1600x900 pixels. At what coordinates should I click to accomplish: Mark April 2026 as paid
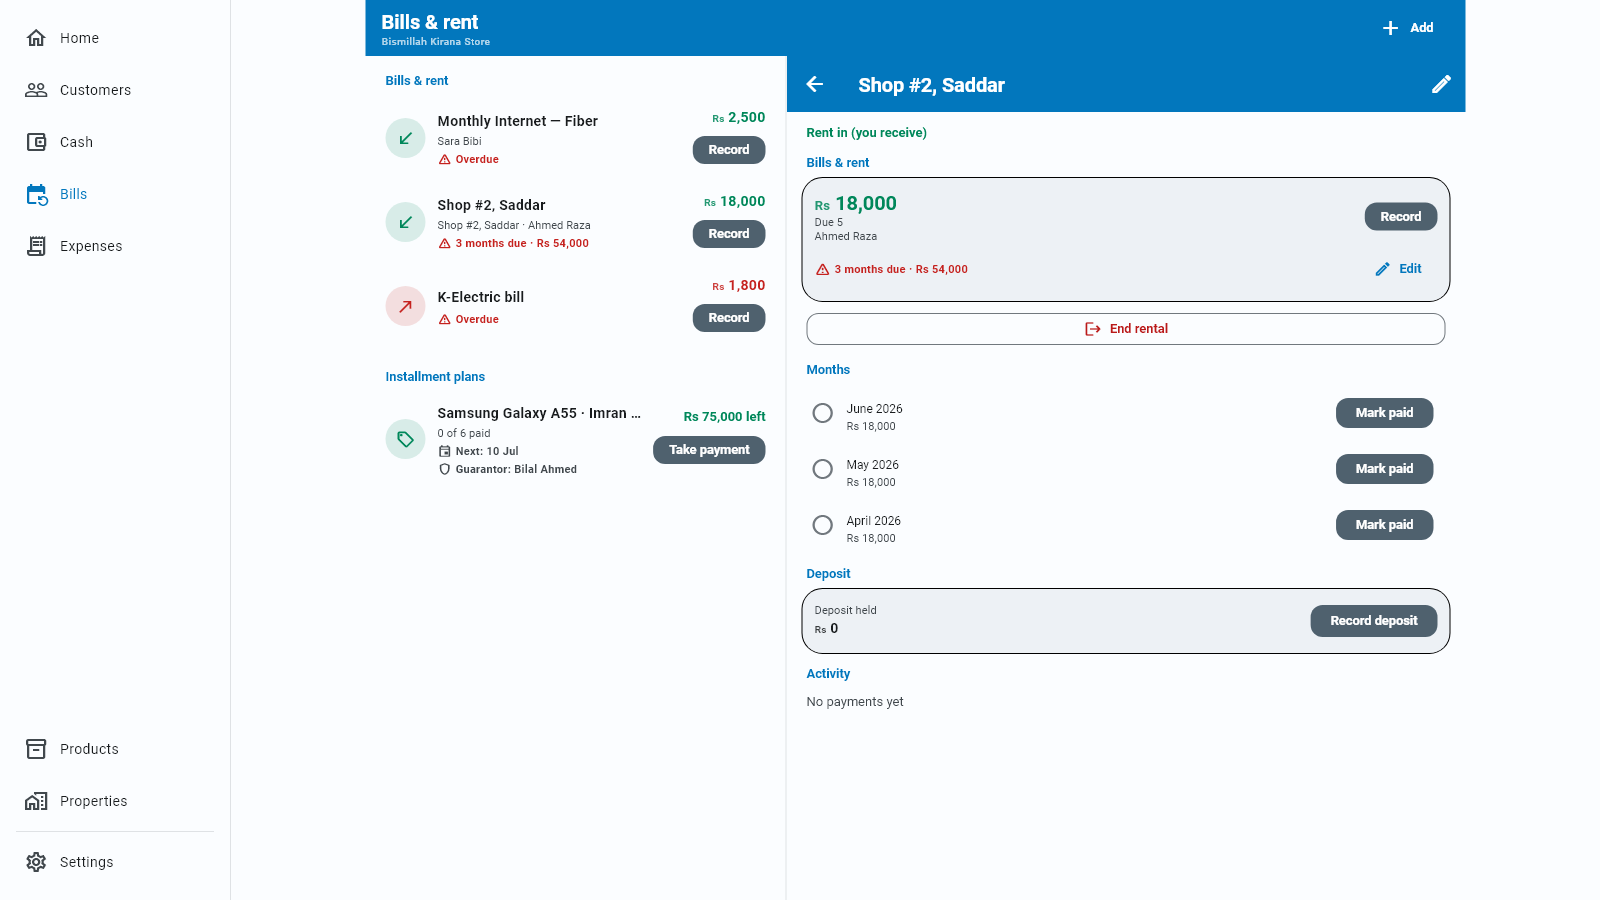pyautogui.click(x=1384, y=525)
